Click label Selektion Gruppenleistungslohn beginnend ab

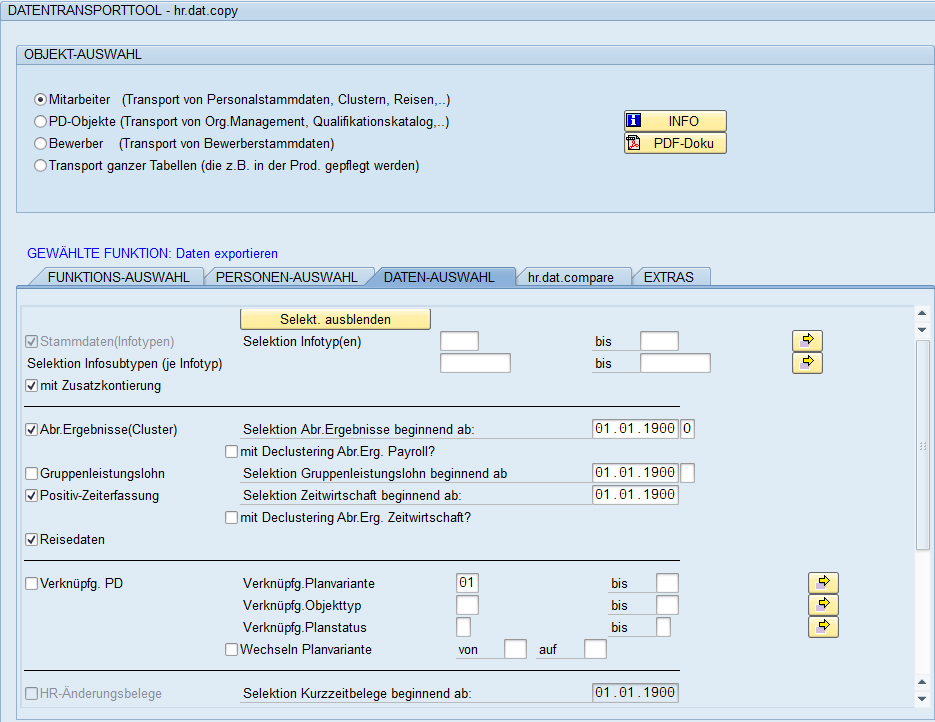pyautogui.click(x=374, y=473)
